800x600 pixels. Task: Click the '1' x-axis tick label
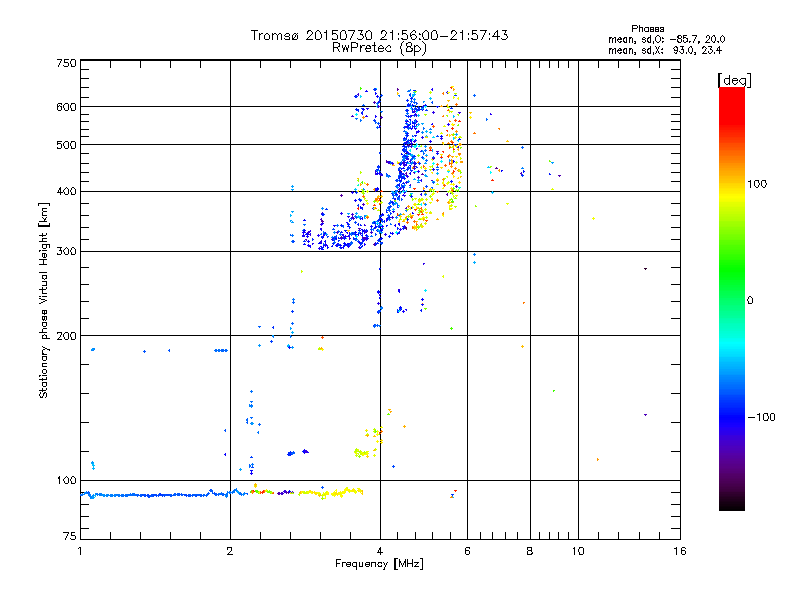click(x=80, y=551)
